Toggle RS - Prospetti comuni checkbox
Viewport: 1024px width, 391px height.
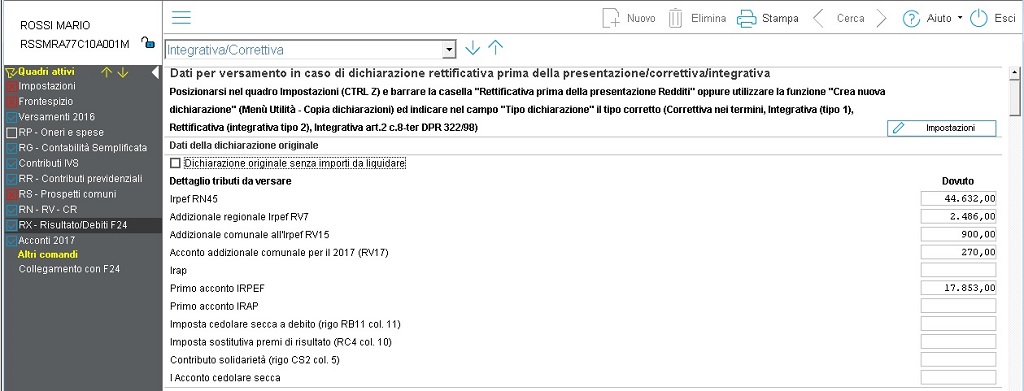(x=11, y=195)
